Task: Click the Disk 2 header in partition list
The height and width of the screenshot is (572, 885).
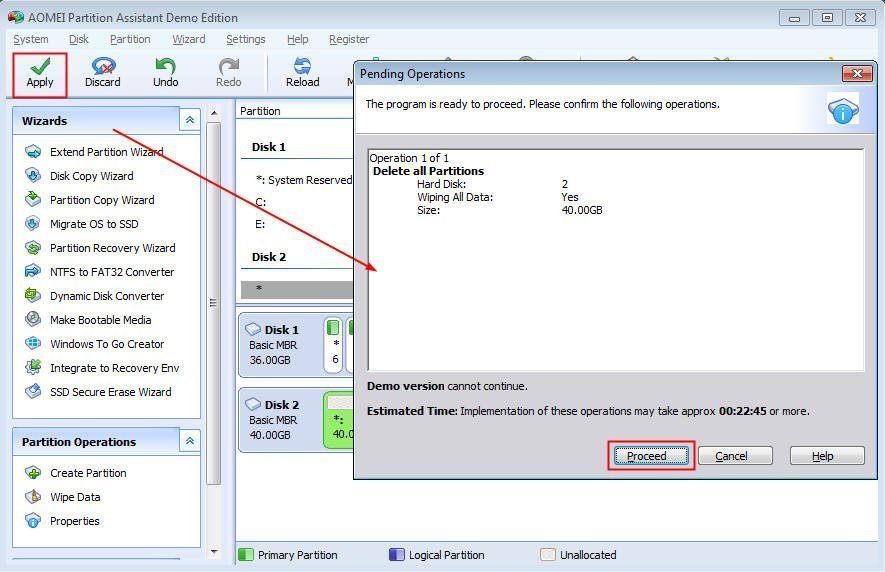Action: (269, 257)
